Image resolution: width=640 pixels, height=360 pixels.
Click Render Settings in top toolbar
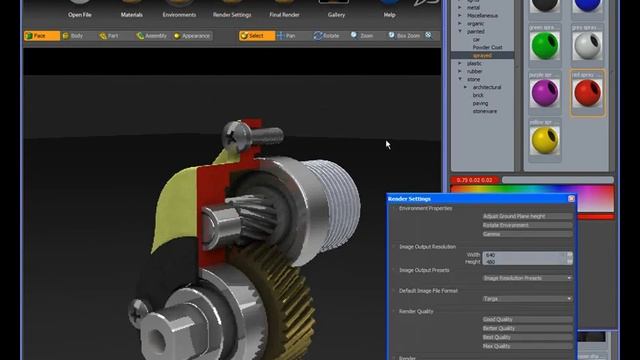232,9
